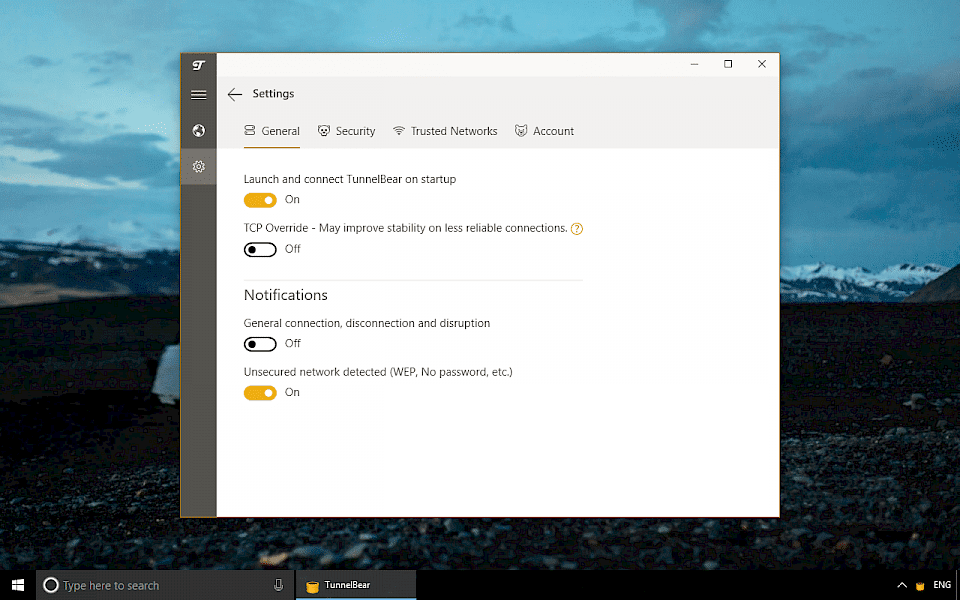The width and height of the screenshot is (960, 600).
Task: Activate the microphone voice search icon
Action: click(x=279, y=585)
